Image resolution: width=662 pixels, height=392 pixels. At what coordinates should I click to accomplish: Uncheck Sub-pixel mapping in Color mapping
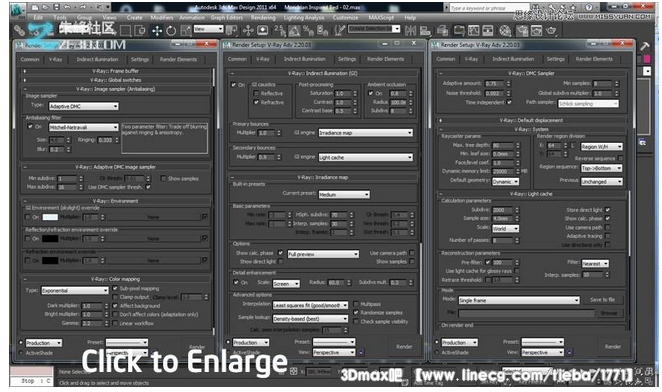(x=115, y=289)
